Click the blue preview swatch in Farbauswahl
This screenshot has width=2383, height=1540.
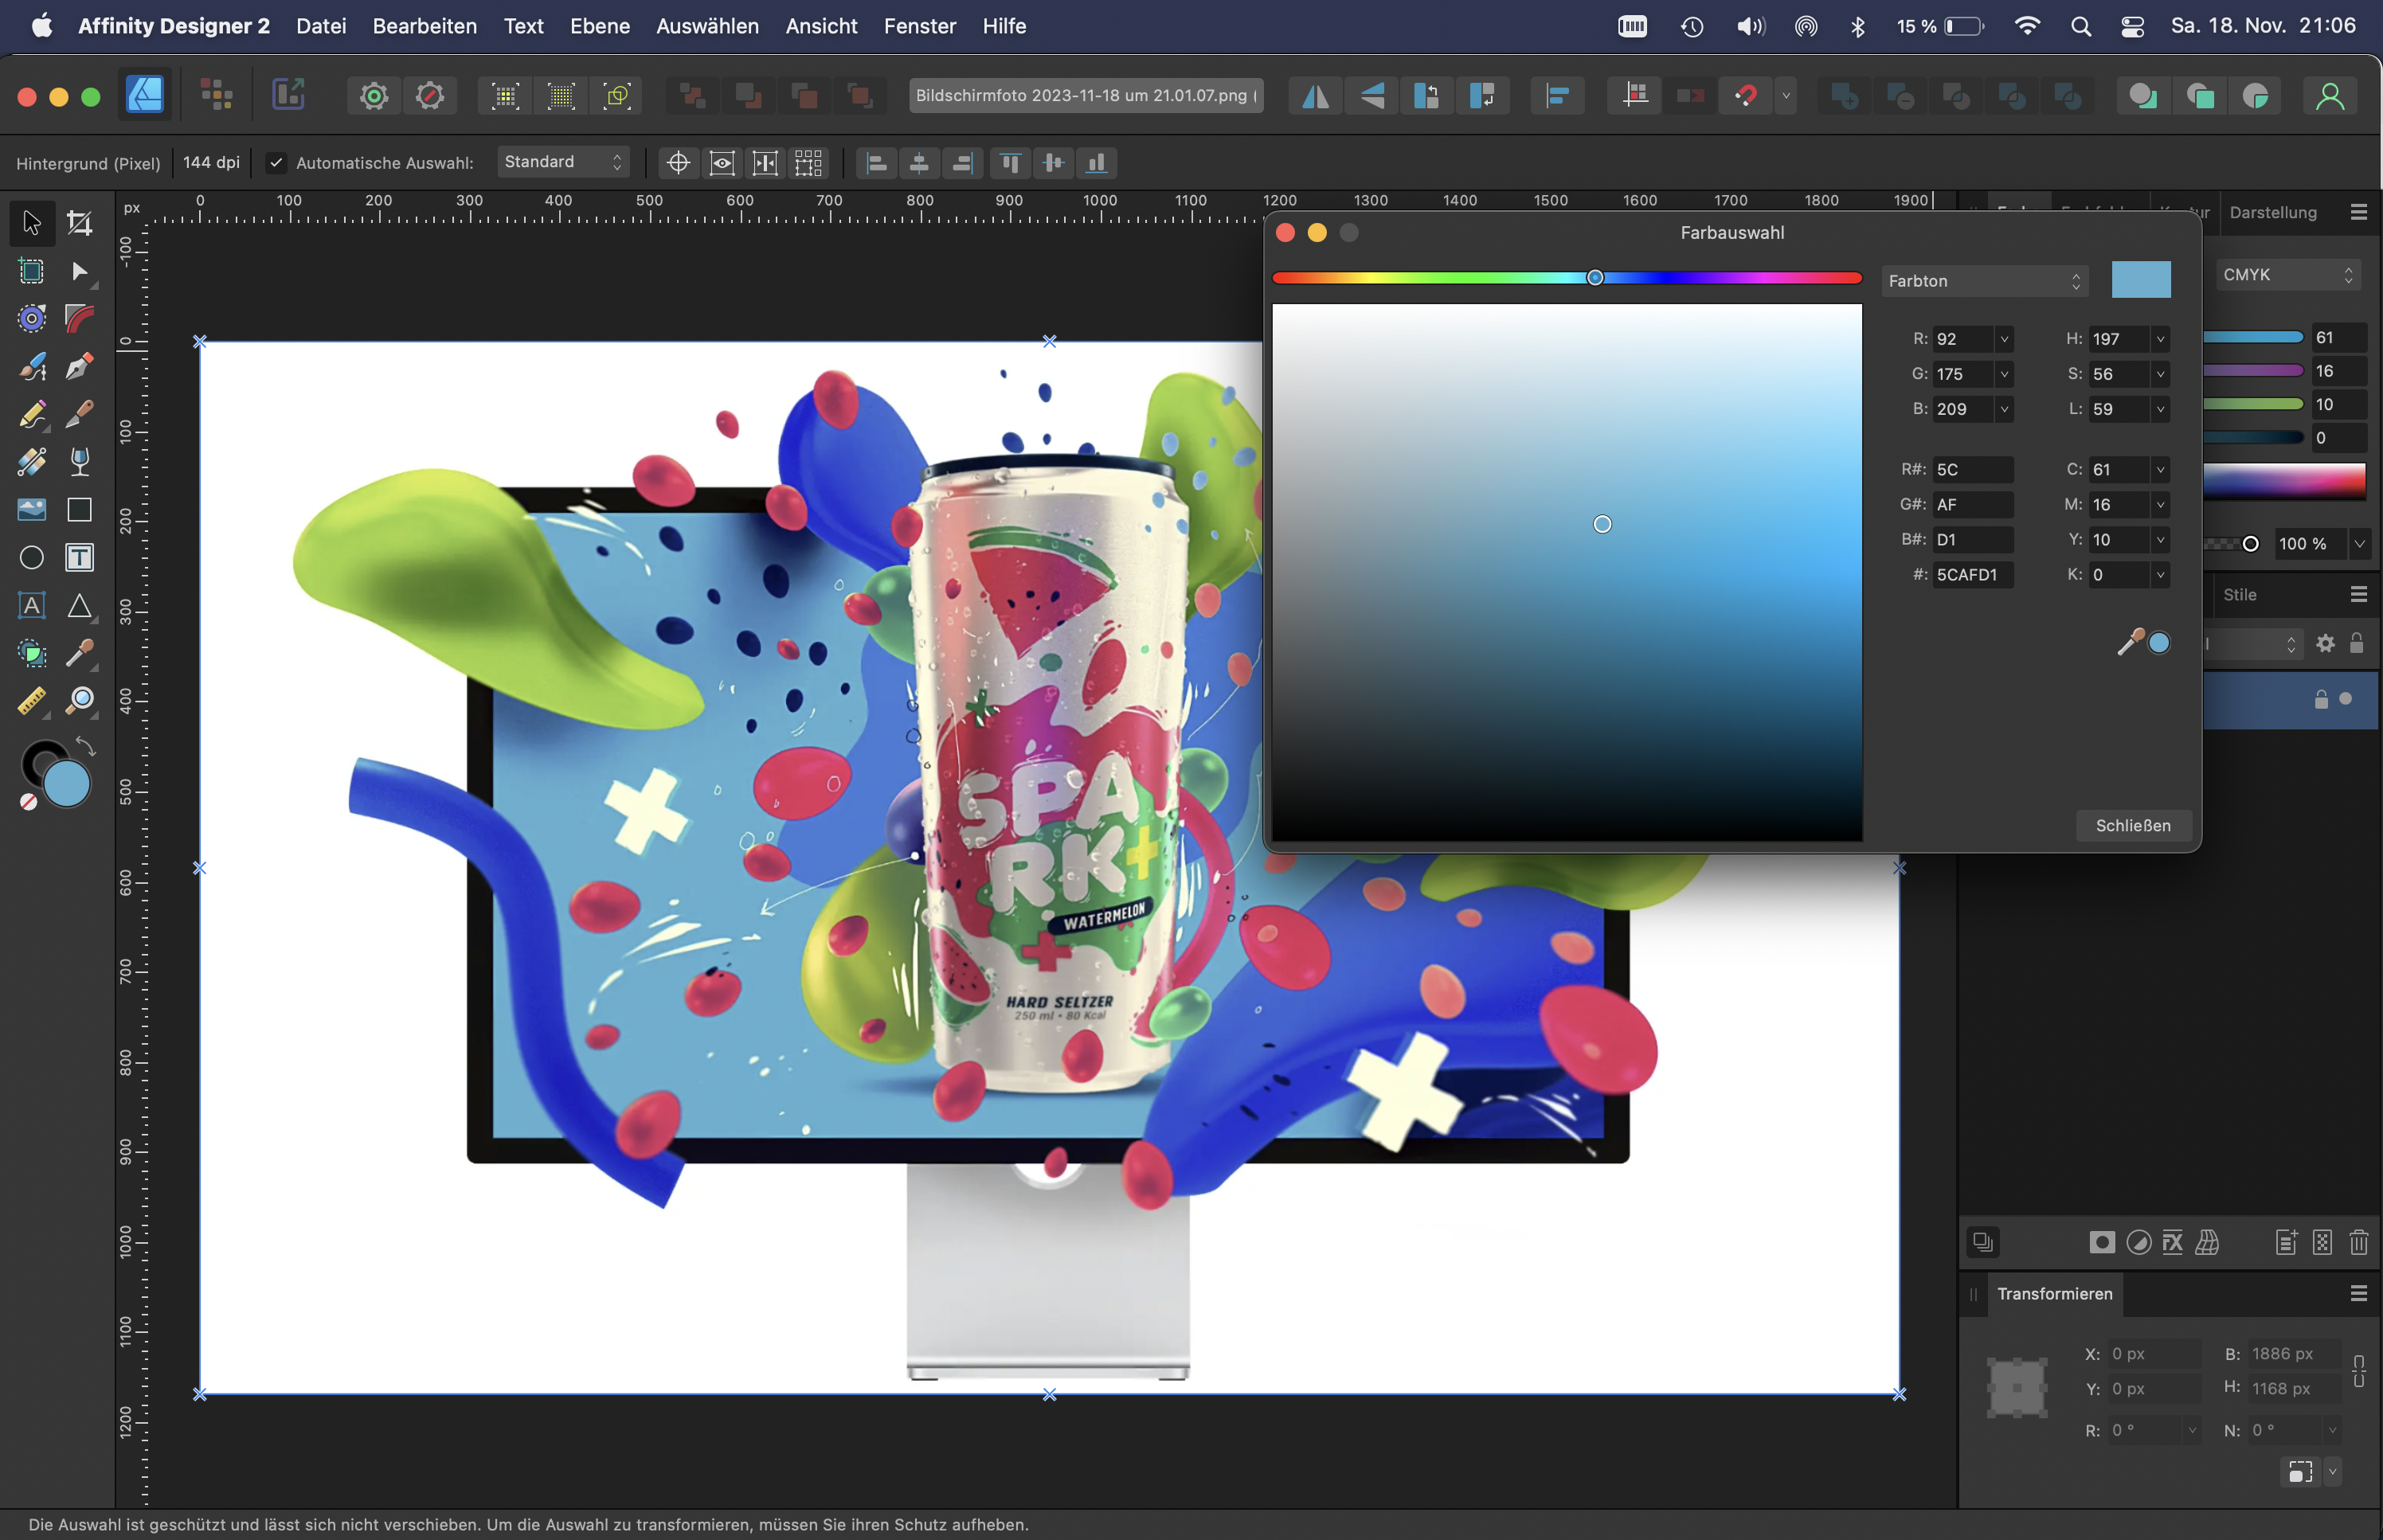(x=2141, y=280)
